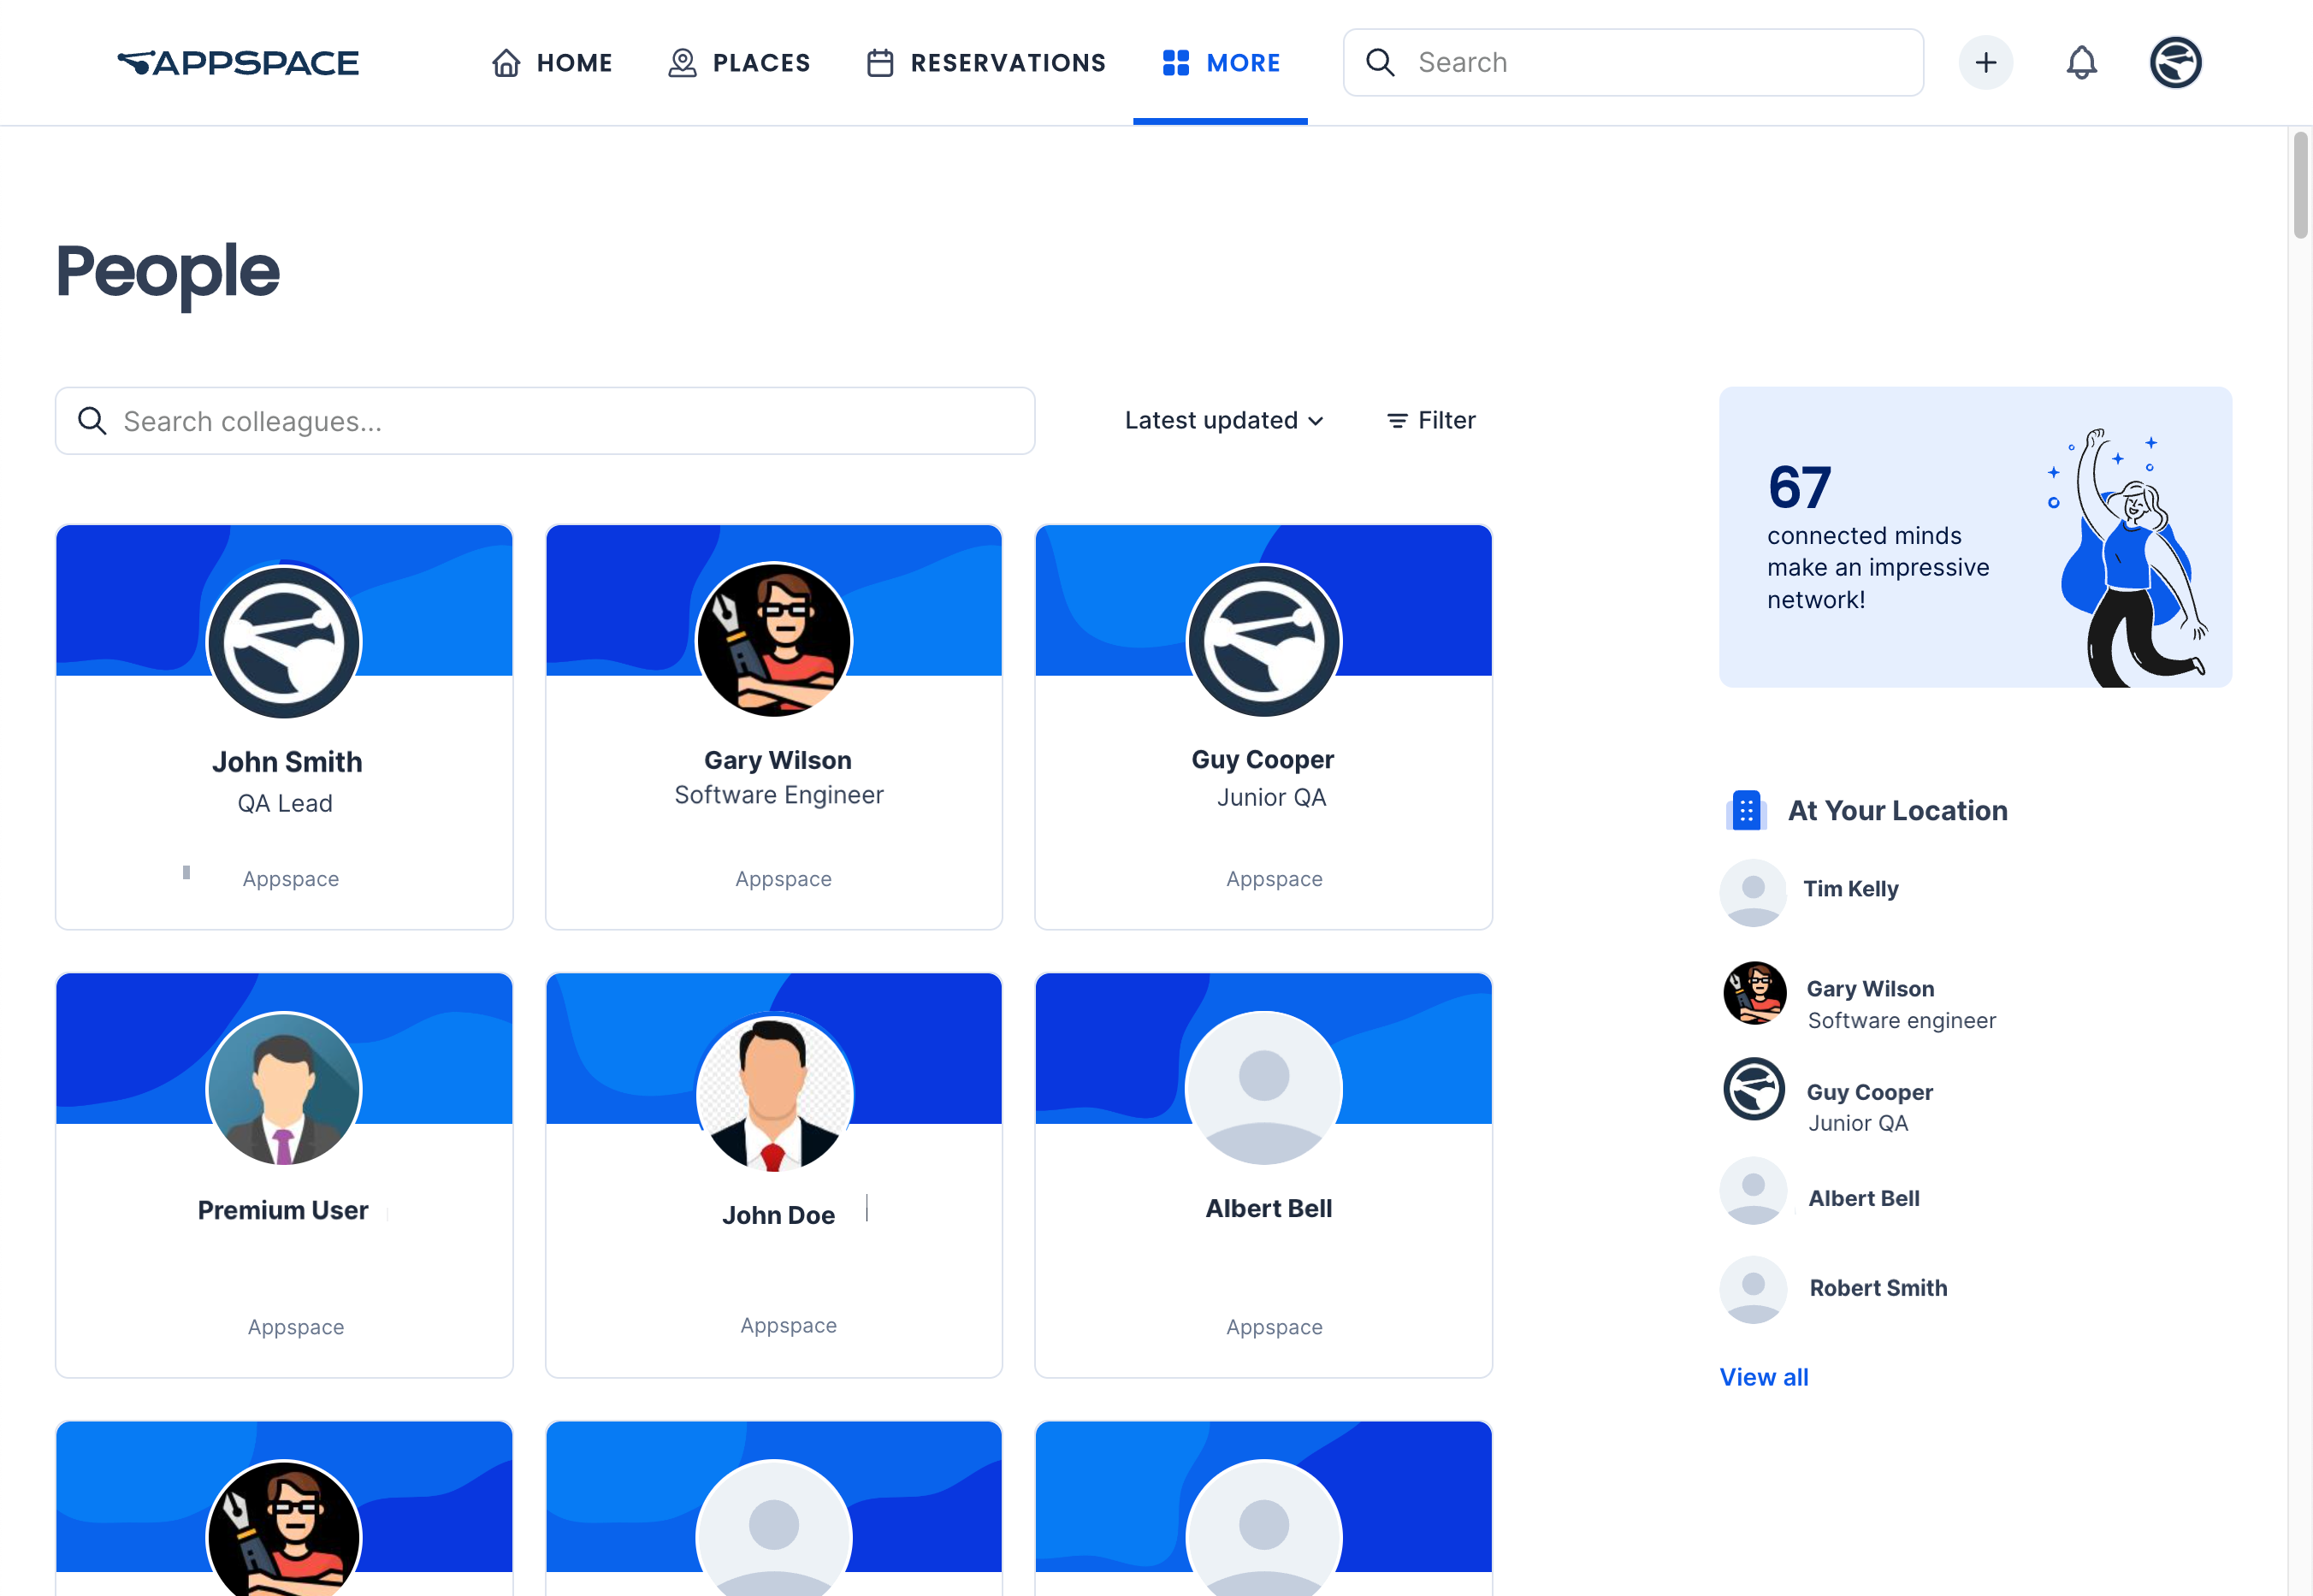This screenshot has height=1596, width=2313.
Task: Open the Reservations tab
Action: 986,63
